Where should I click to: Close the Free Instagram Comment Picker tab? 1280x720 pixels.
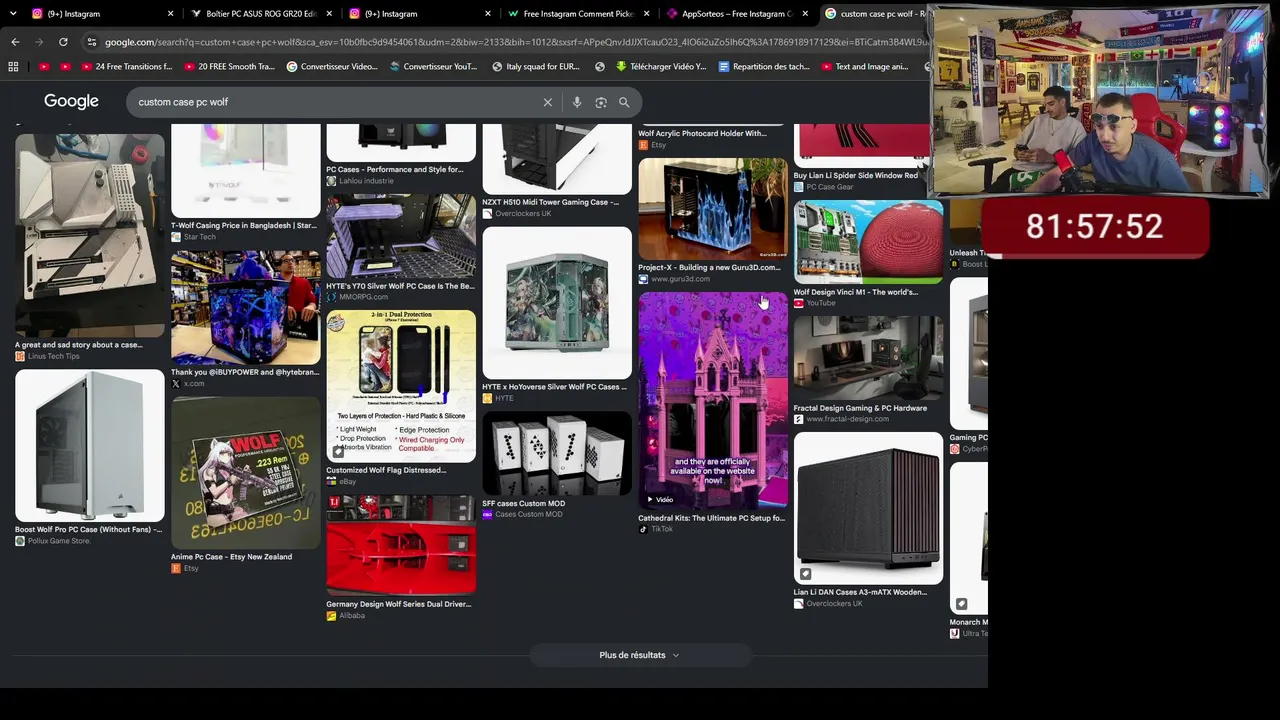pyautogui.click(x=647, y=14)
